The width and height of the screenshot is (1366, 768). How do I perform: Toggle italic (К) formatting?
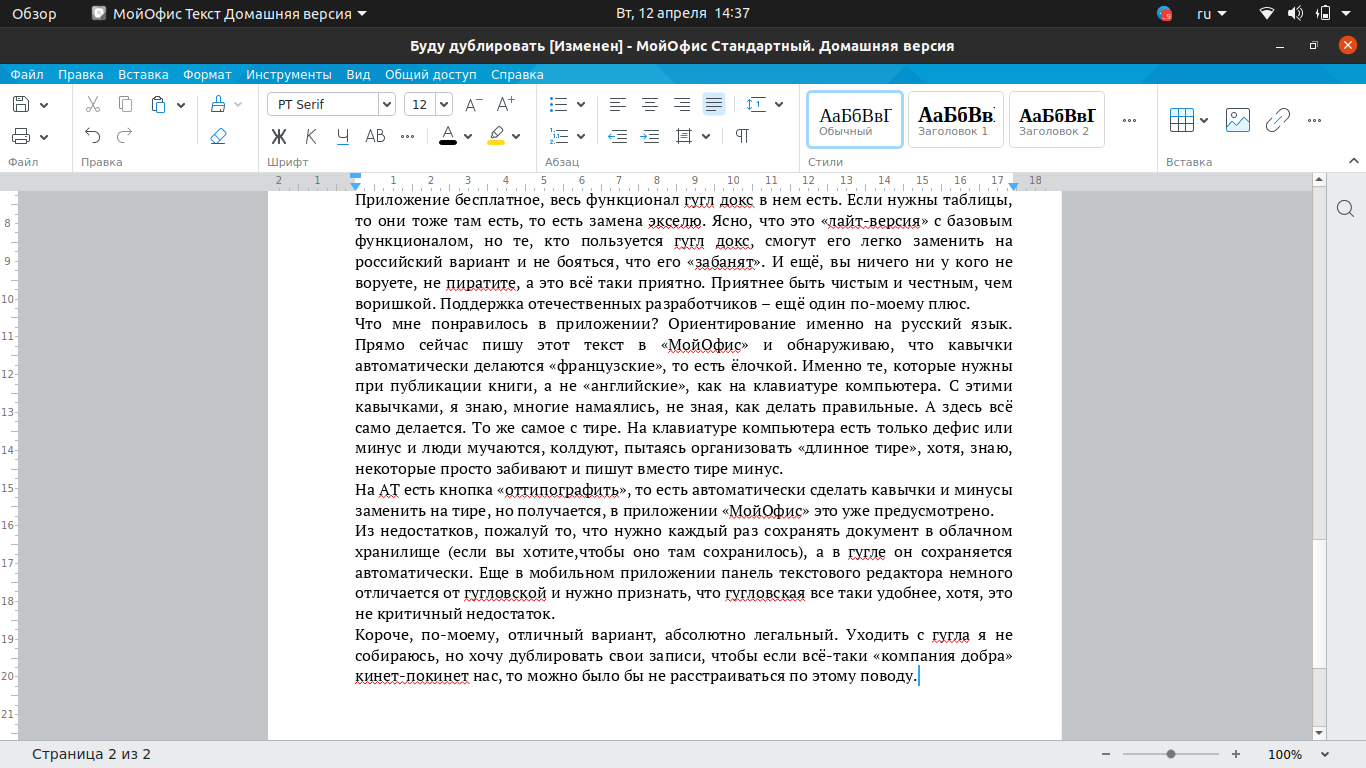pos(311,136)
